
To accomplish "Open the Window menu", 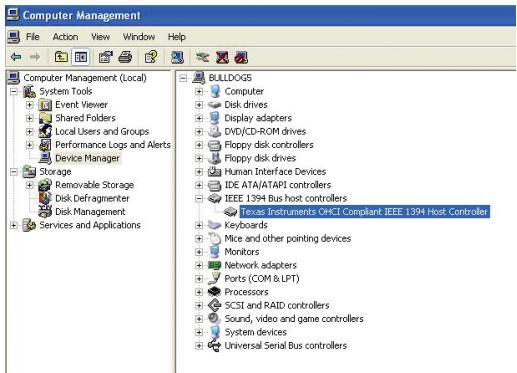I will (x=139, y=37).
